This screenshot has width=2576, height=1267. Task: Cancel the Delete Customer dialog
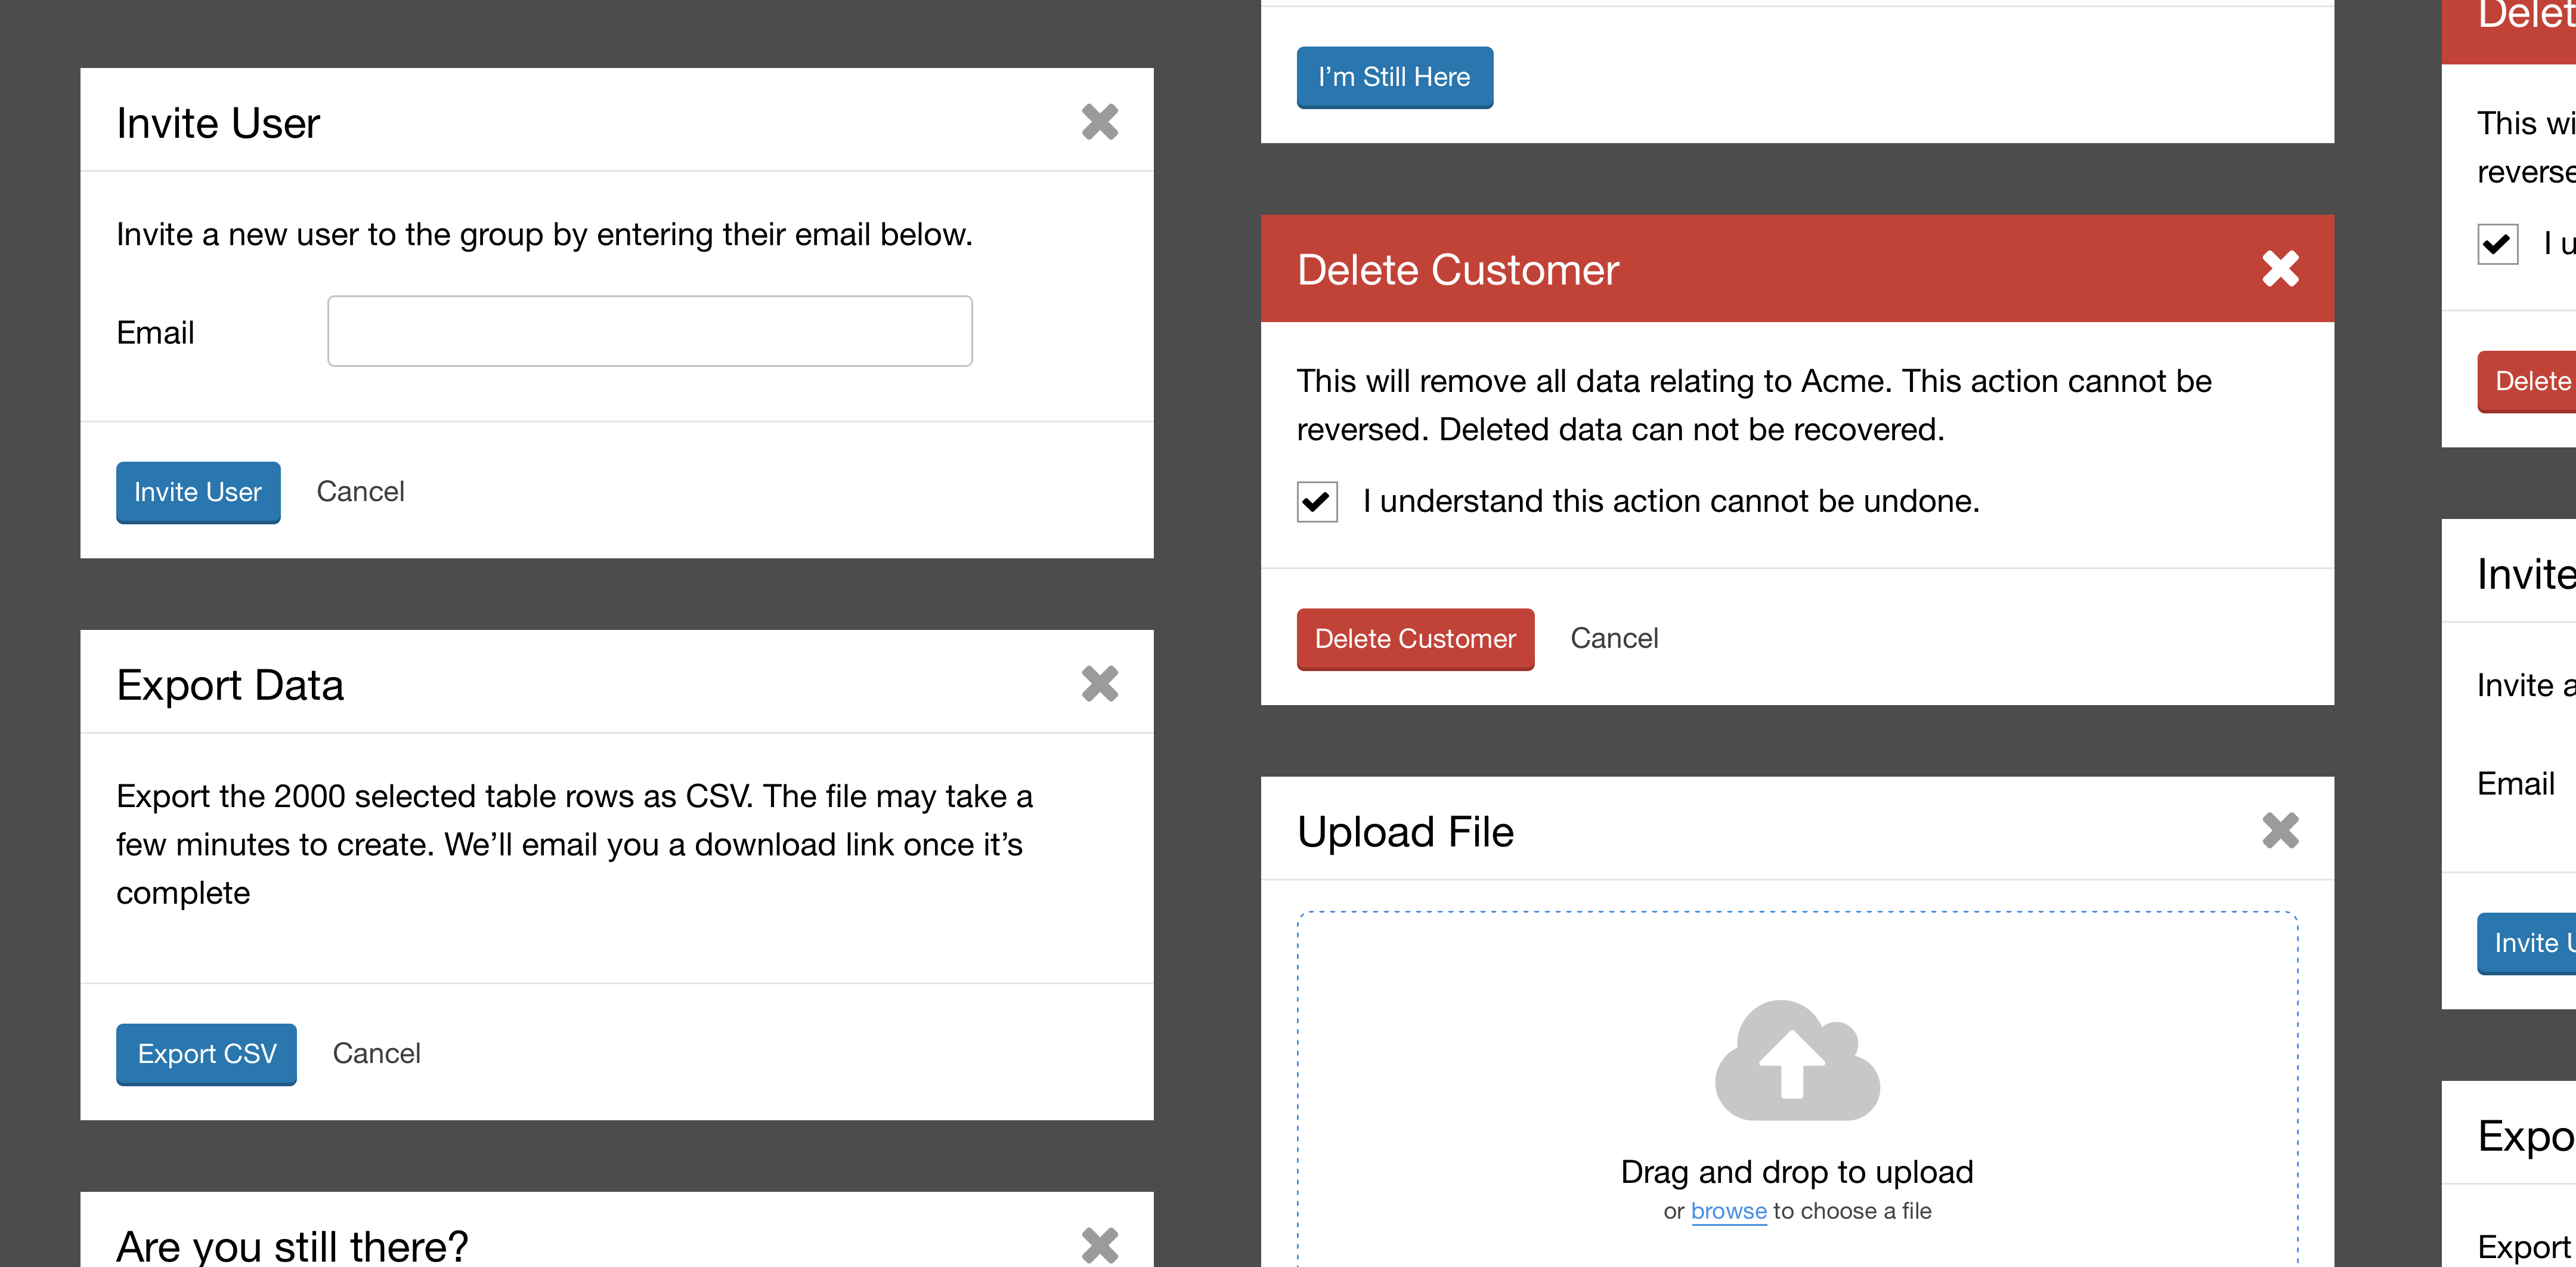click(1613, 639)
